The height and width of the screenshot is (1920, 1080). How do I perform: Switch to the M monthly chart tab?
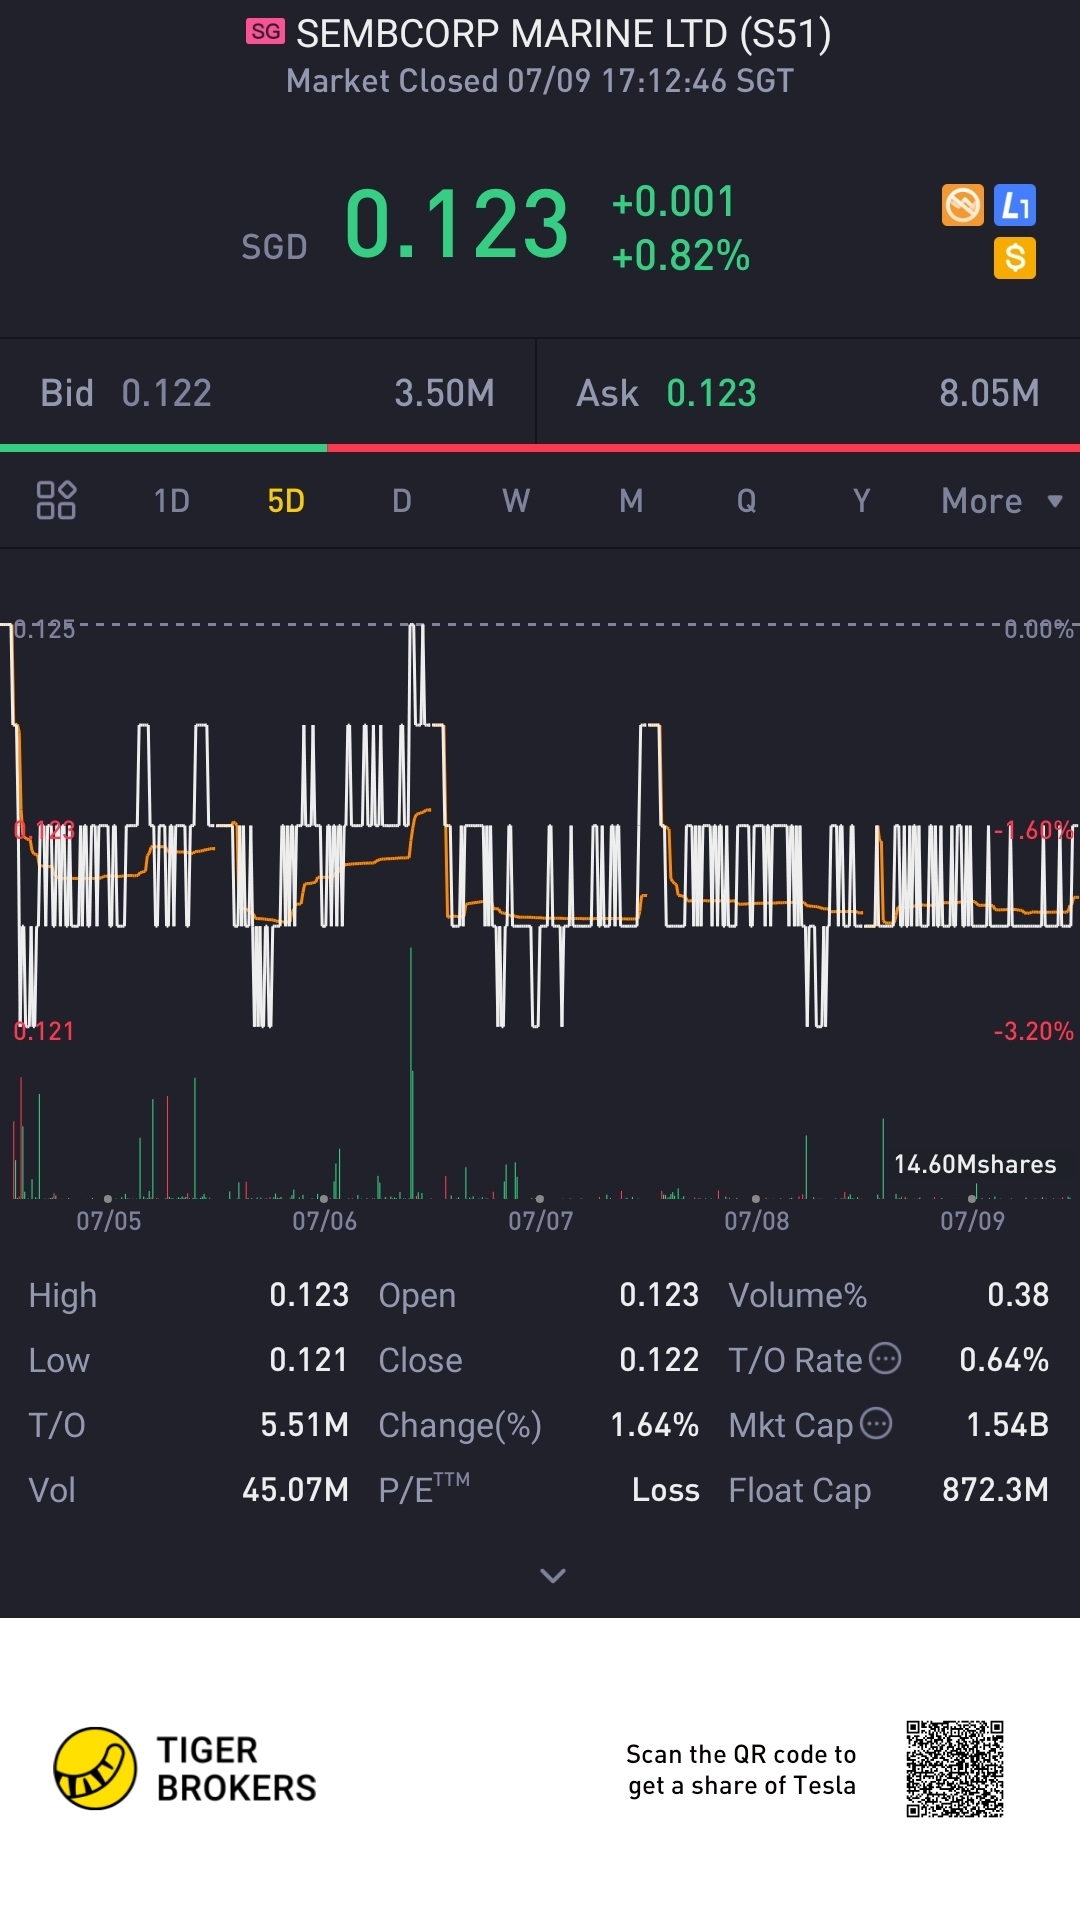[631, 501]
